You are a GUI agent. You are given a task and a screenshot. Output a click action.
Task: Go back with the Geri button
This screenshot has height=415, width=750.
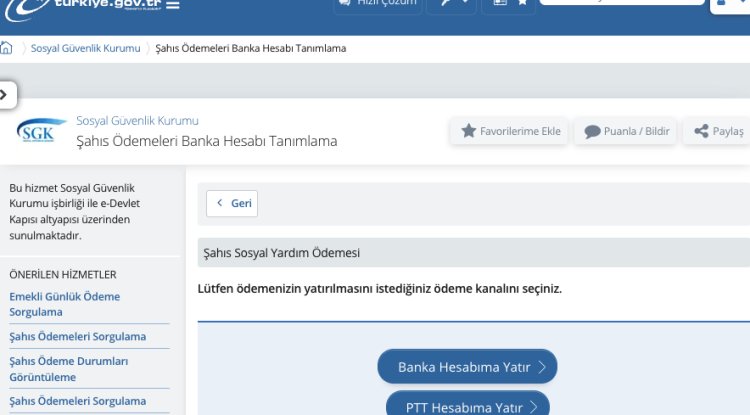click(232, 203)
